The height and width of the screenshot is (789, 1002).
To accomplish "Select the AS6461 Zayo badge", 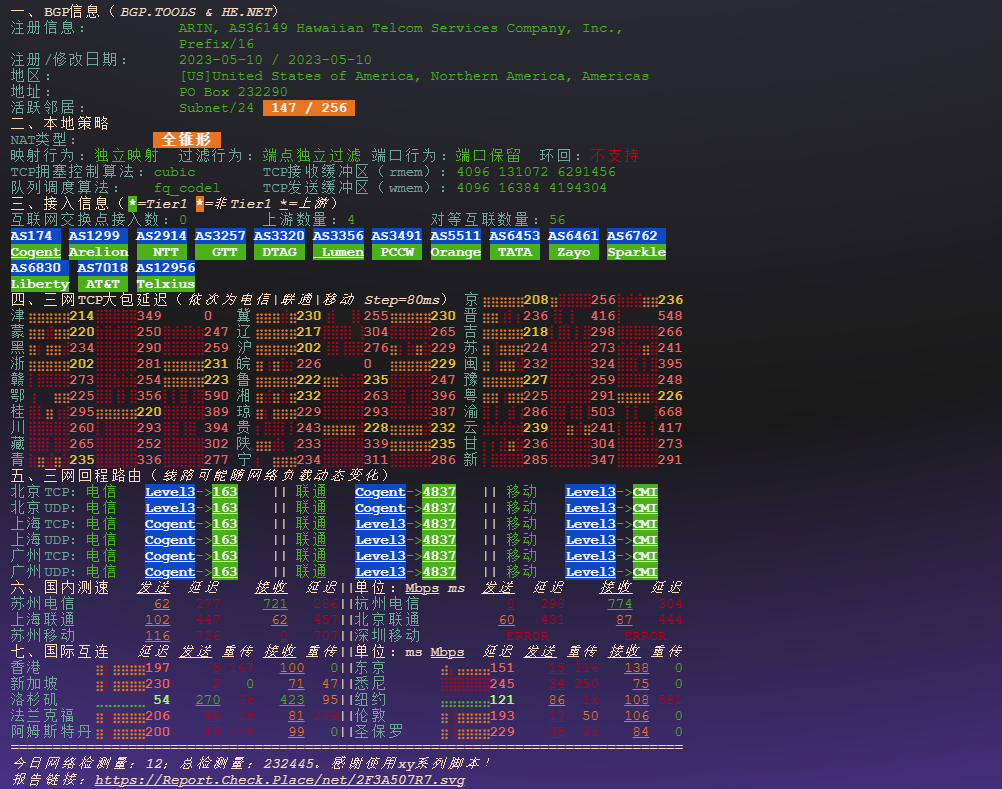I will click(573, 243).
